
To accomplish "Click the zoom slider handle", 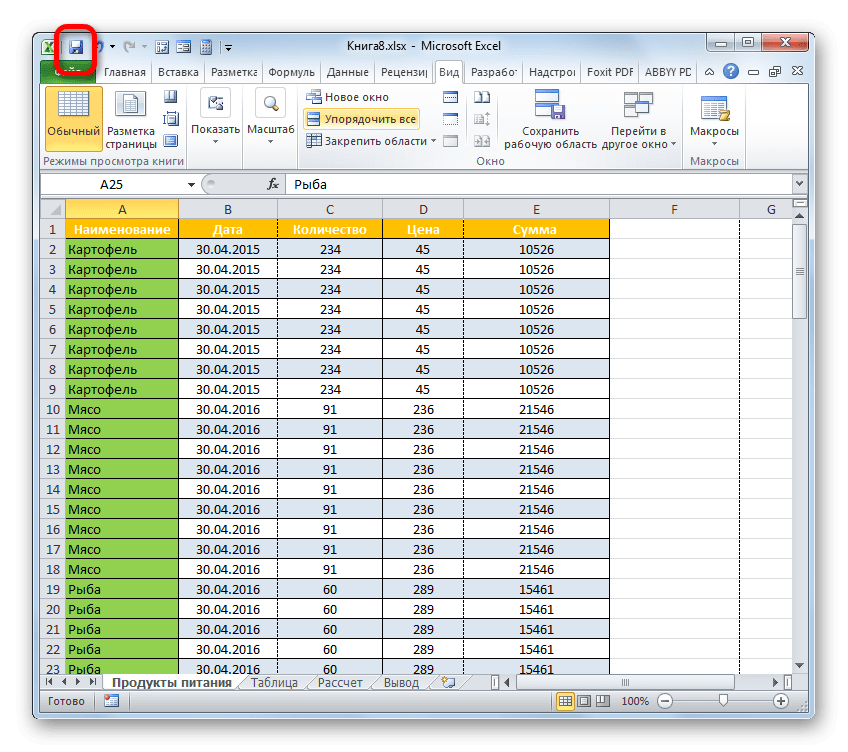I will pyautogui.click(x=723, y=701).
